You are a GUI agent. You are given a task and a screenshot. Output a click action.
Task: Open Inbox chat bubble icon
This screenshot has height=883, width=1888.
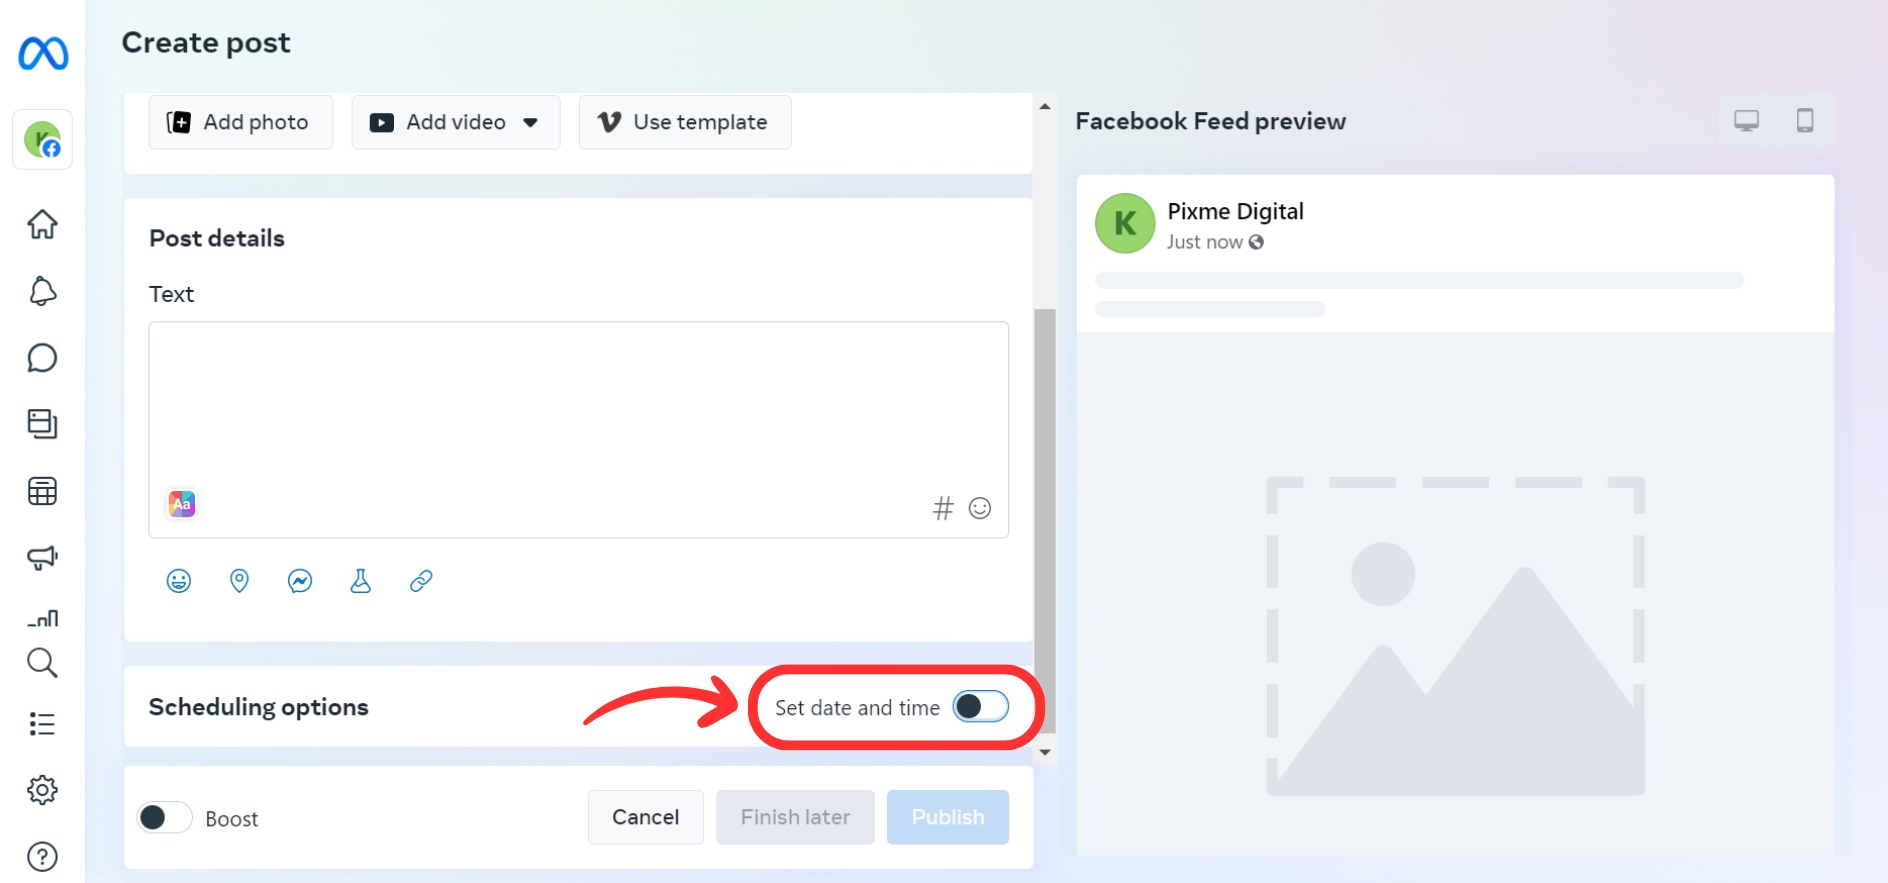[x=42, y=358]
